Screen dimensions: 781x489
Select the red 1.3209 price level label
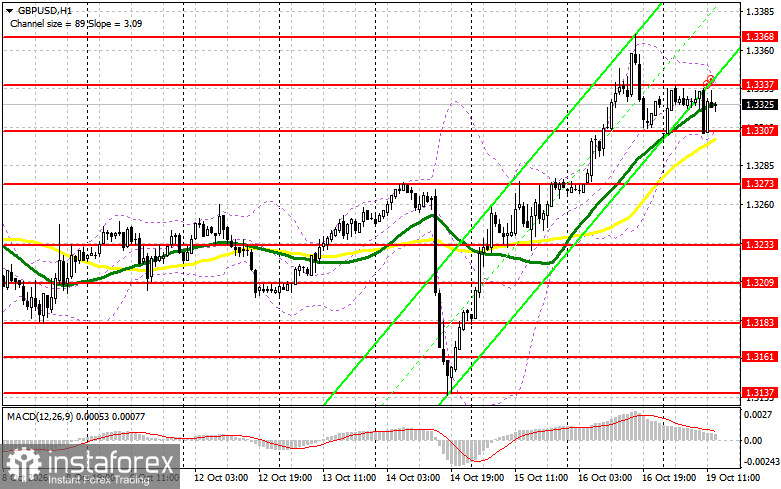(760, 282)
